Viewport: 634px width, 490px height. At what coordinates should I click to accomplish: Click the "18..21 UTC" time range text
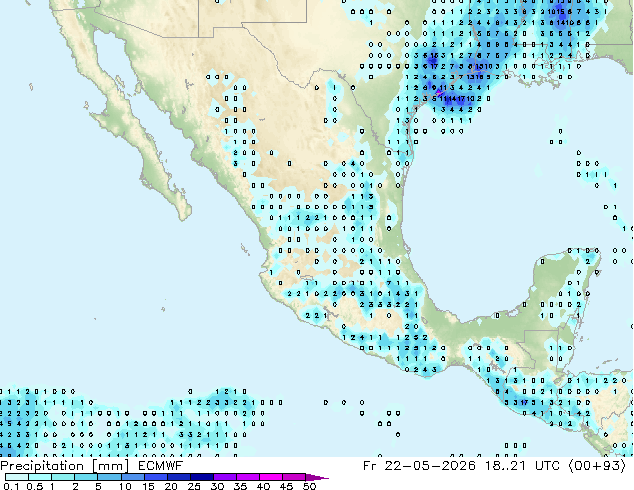click(522, 466)
